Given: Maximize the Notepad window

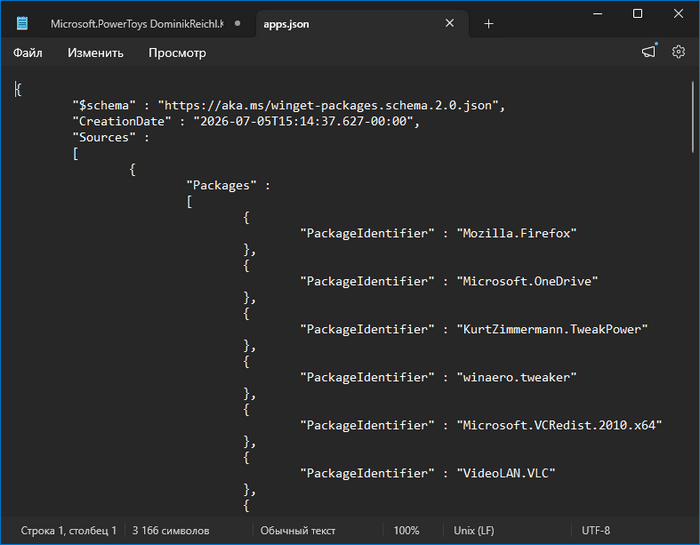Looking at the screenshot, I should click(x=638, y=14).
